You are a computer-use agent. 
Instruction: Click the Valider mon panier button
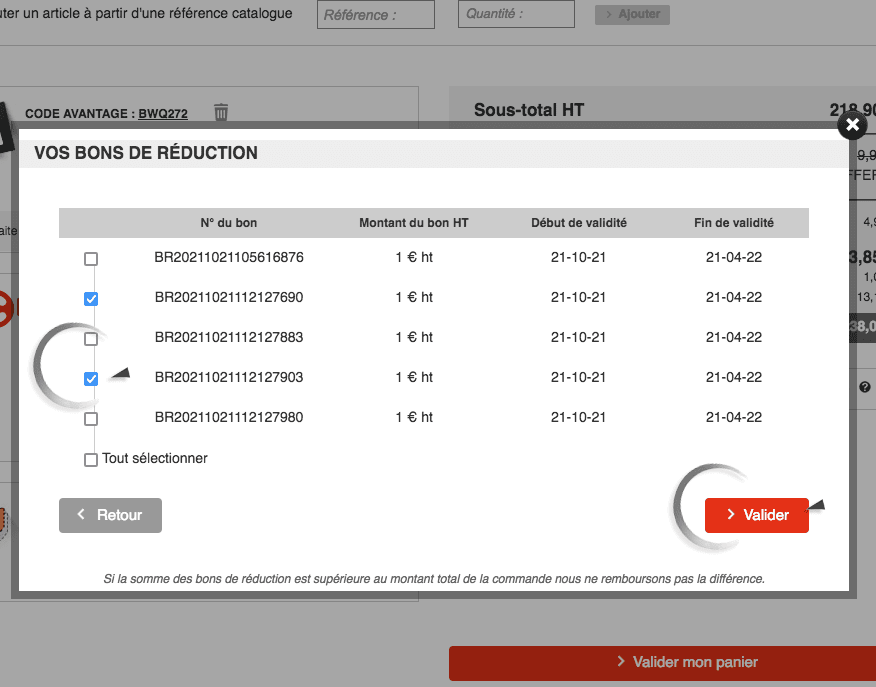pos(662,662)
